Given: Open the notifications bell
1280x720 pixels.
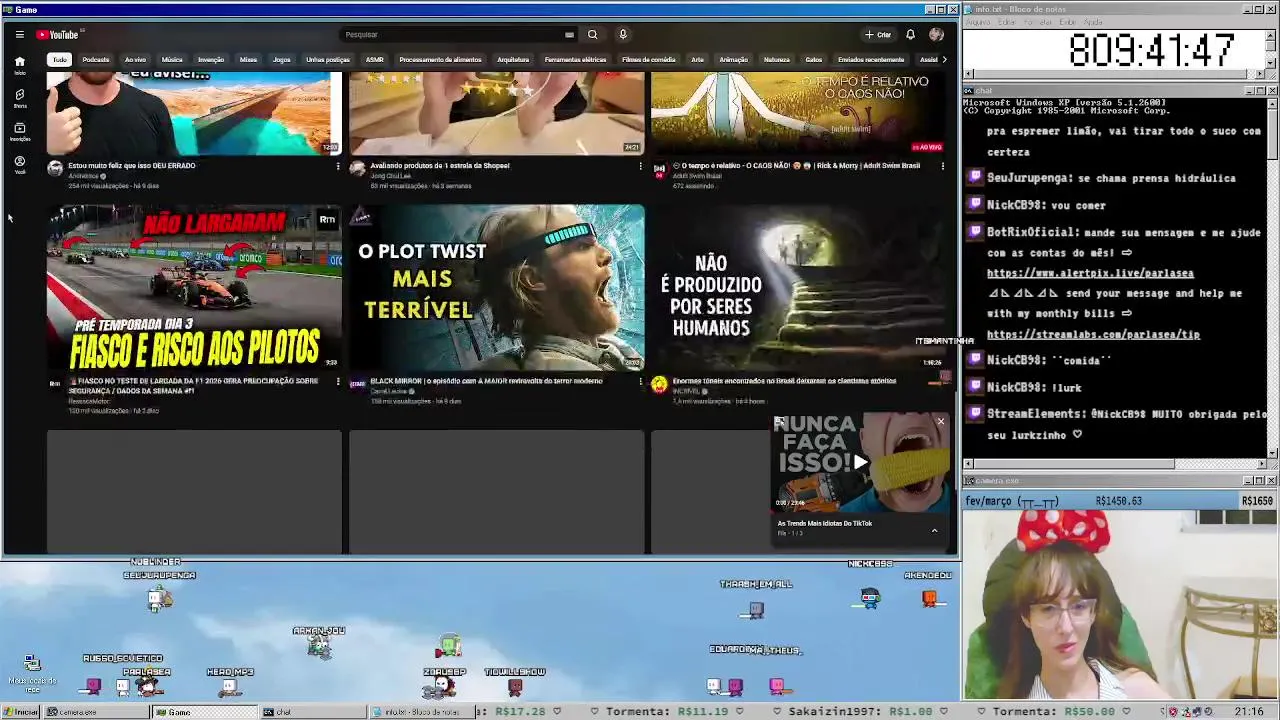Looking at the screenshot, I should (x=910, y=34).
